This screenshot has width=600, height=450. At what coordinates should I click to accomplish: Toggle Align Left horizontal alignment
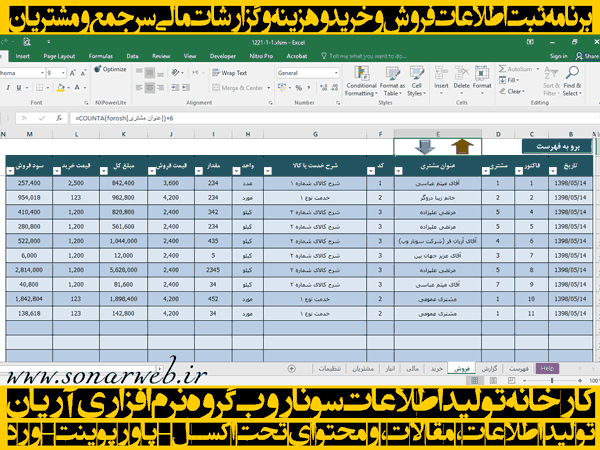coord(139,88)
